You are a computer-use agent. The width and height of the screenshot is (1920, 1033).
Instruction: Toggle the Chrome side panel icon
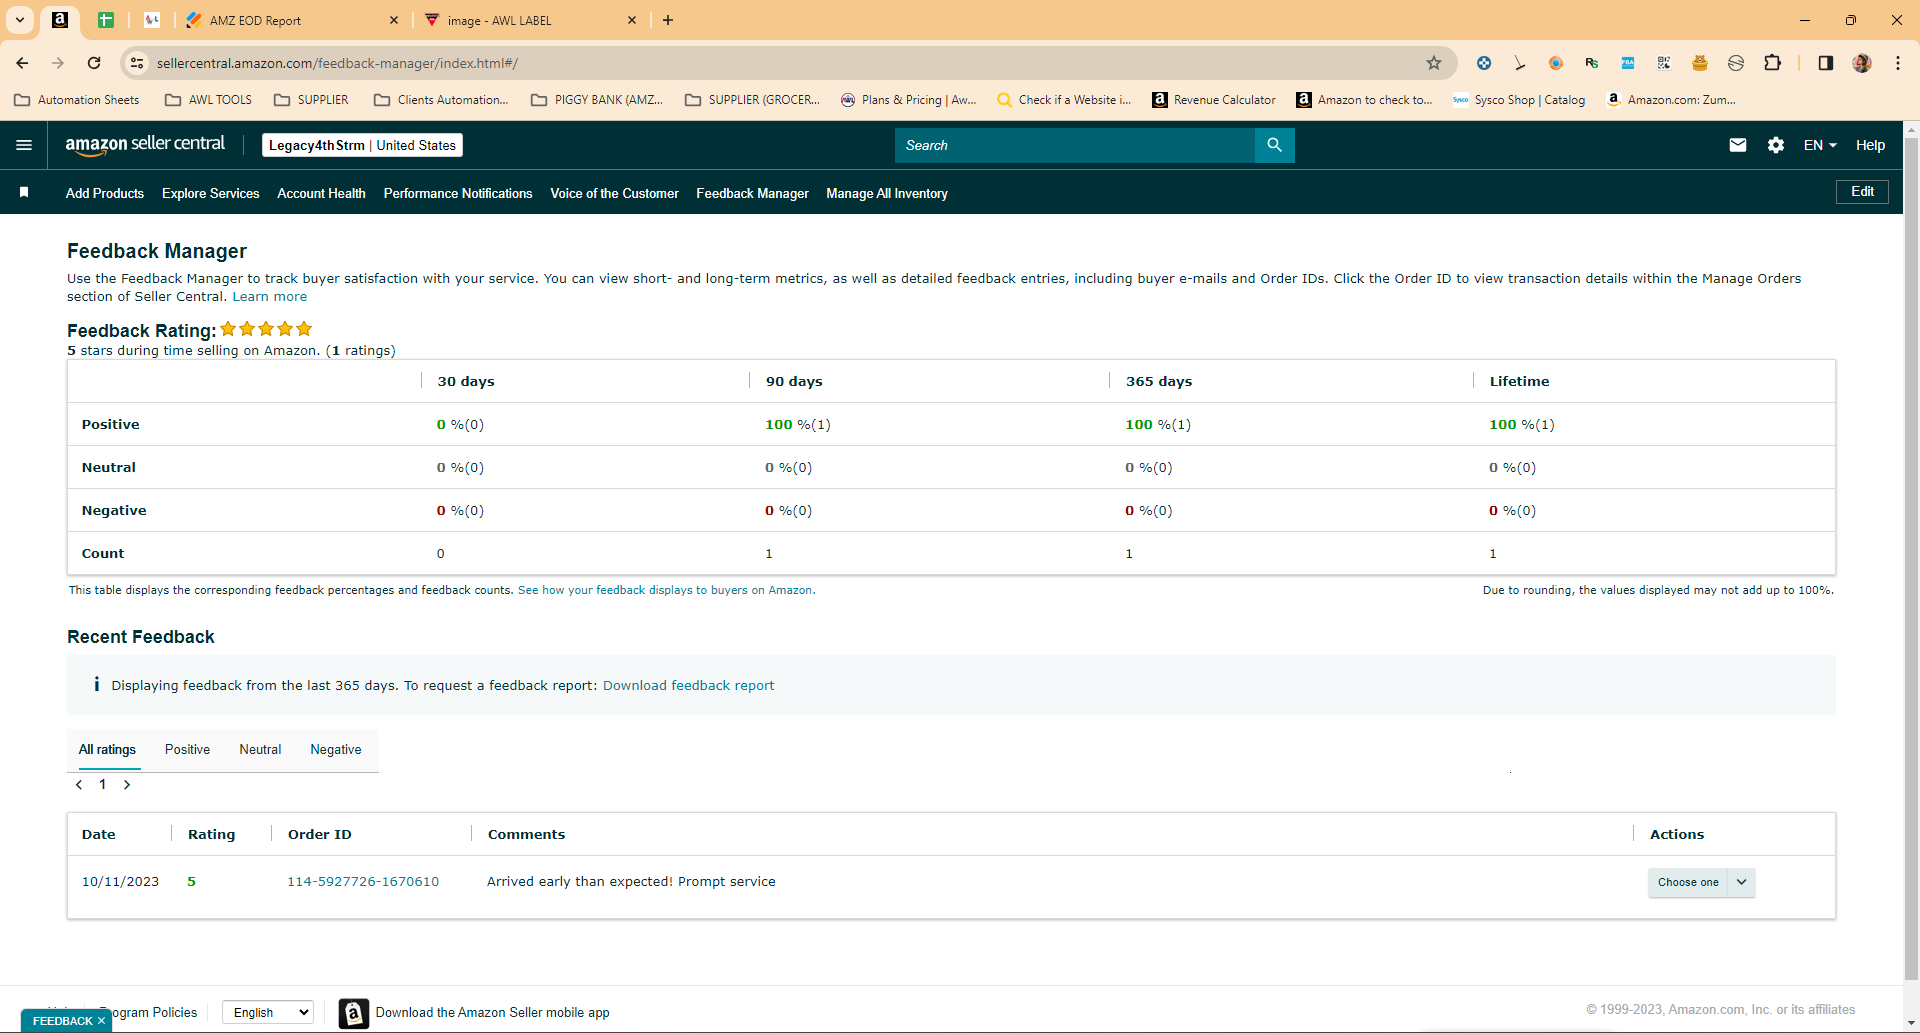click(x=1825, y=63)
